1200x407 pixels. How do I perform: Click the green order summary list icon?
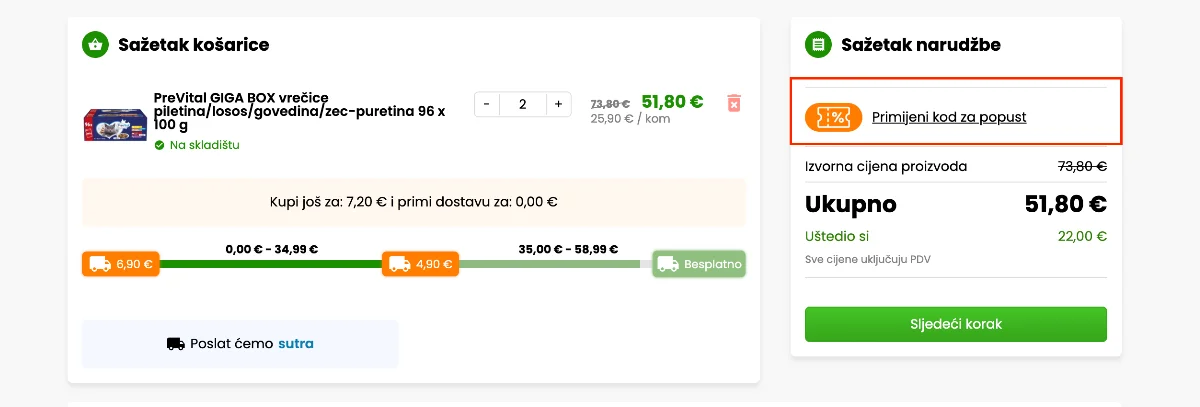point(818,44)
